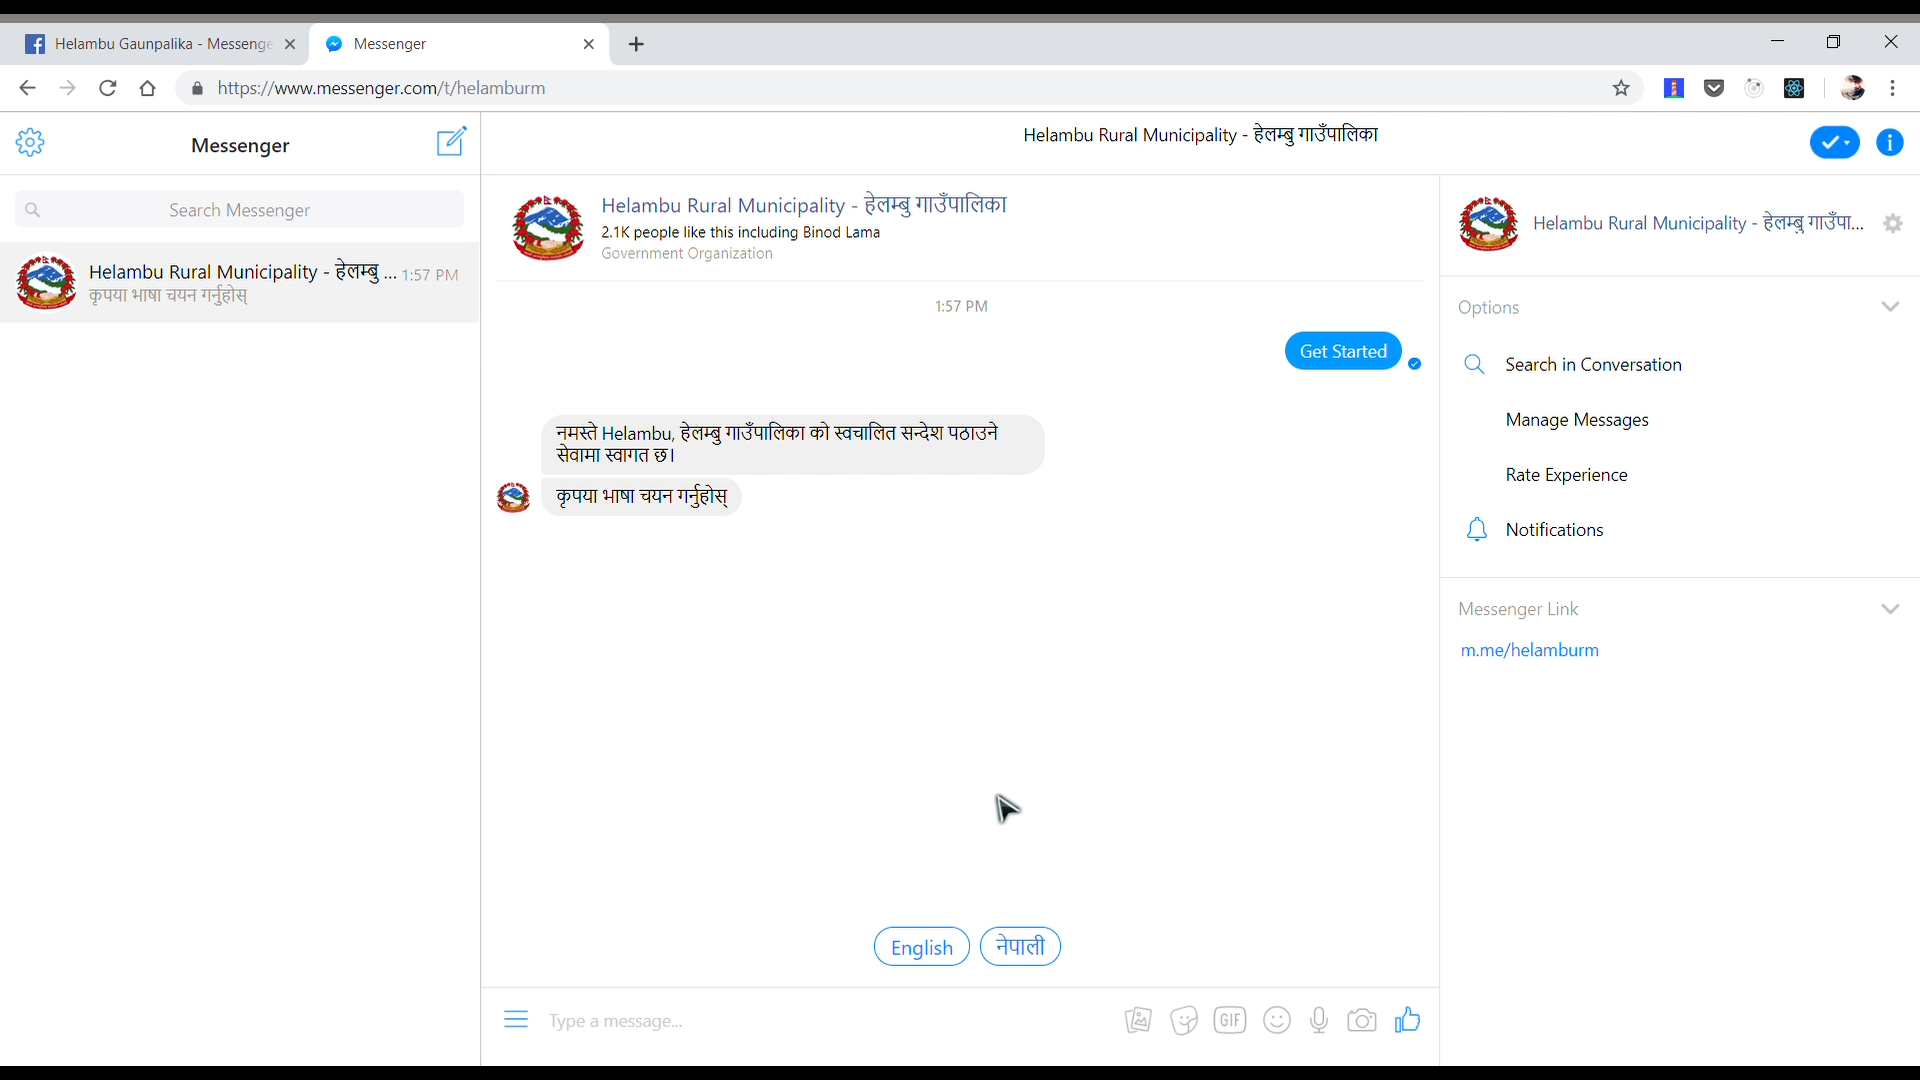The image size is (1920, 1080).
Task: Click the Nepali welcome message bubble
Action: tap(793, 444)
